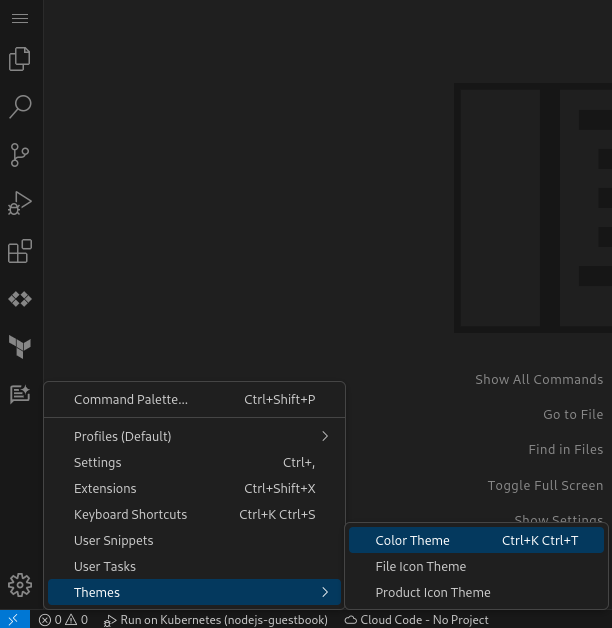
Task: Open the remote window indicator
Action: (x=14, y=620)
